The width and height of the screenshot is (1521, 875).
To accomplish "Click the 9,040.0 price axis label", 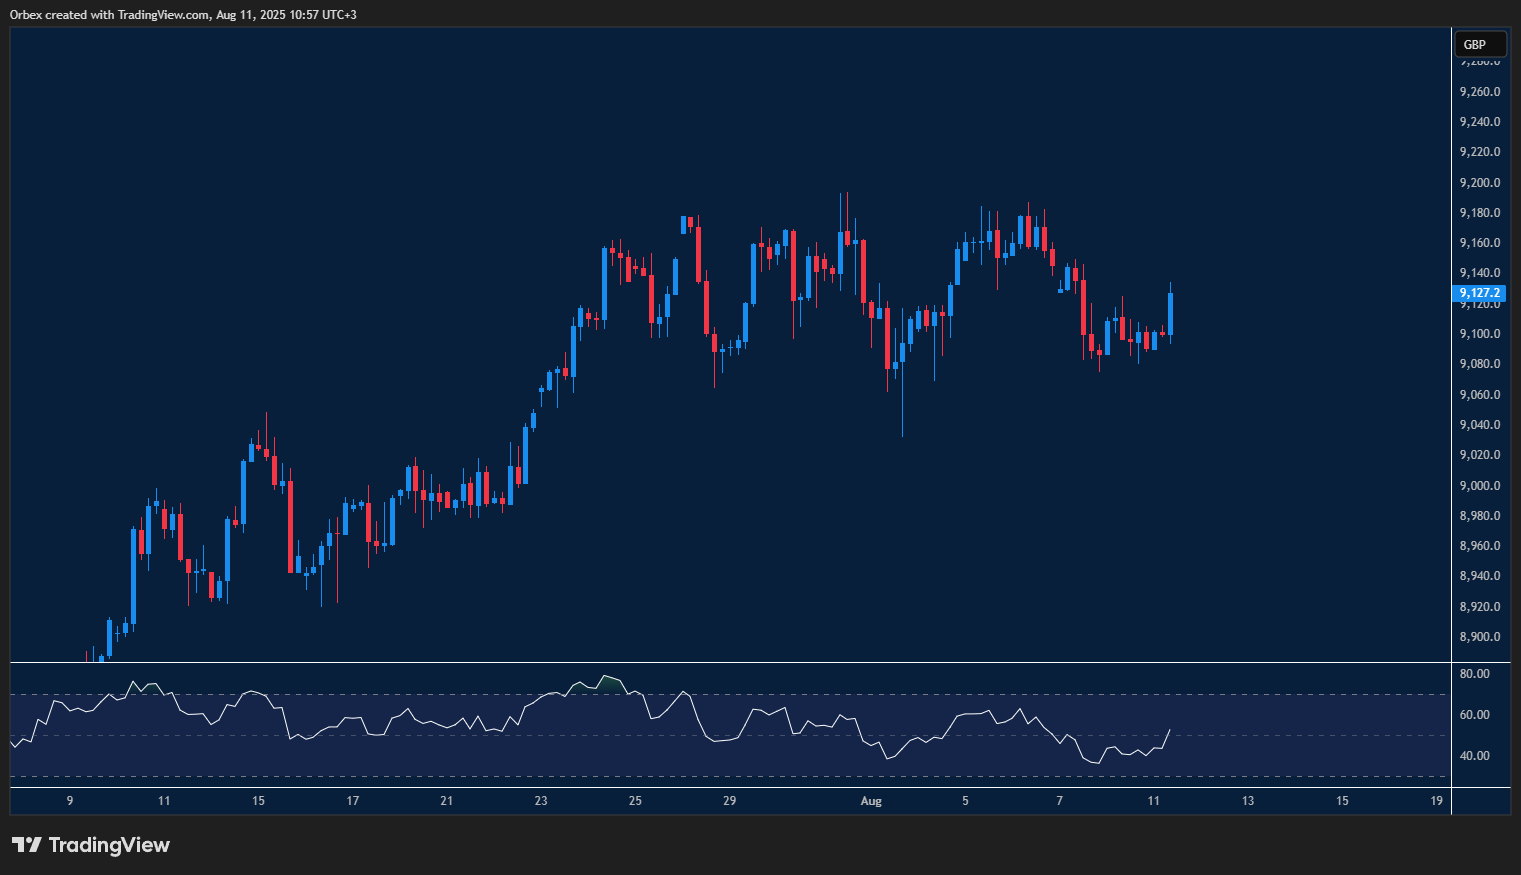I will pos(1480,425).
